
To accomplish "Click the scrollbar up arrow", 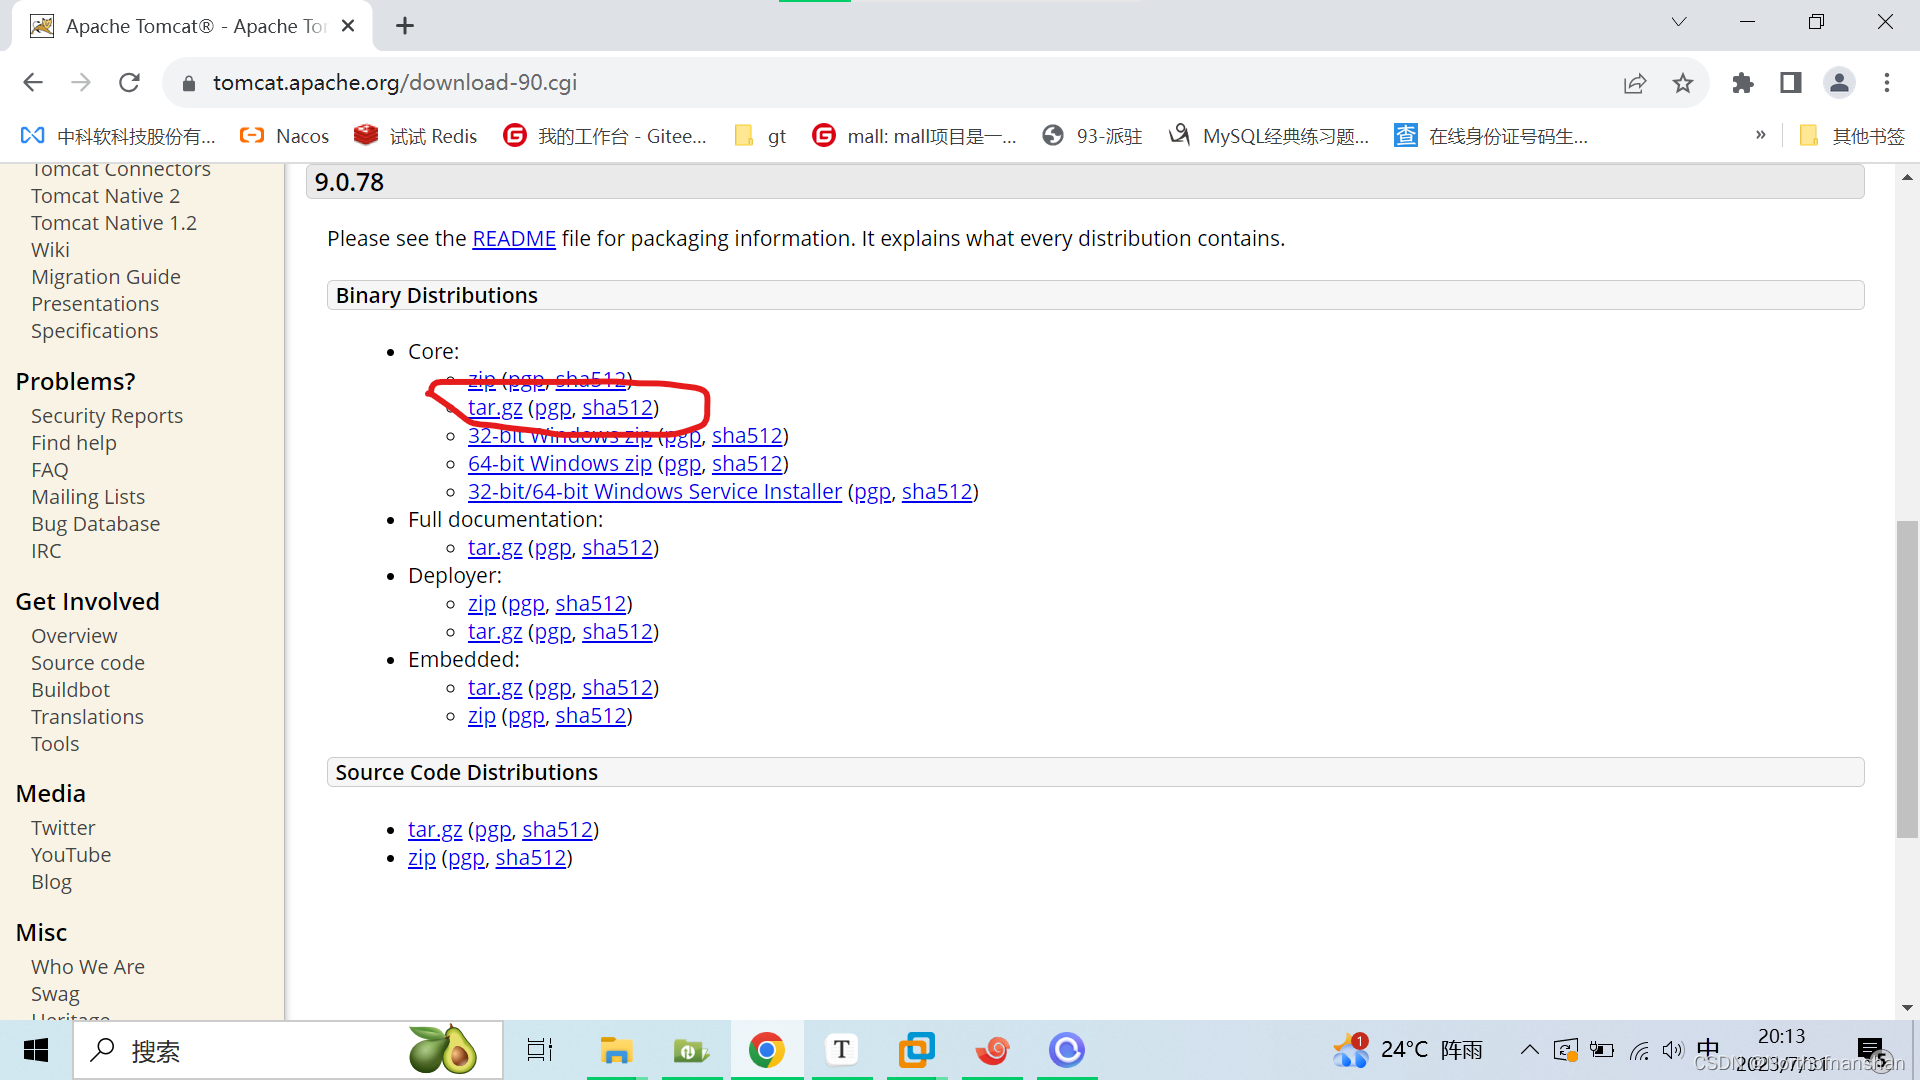I will point(1907,177).
